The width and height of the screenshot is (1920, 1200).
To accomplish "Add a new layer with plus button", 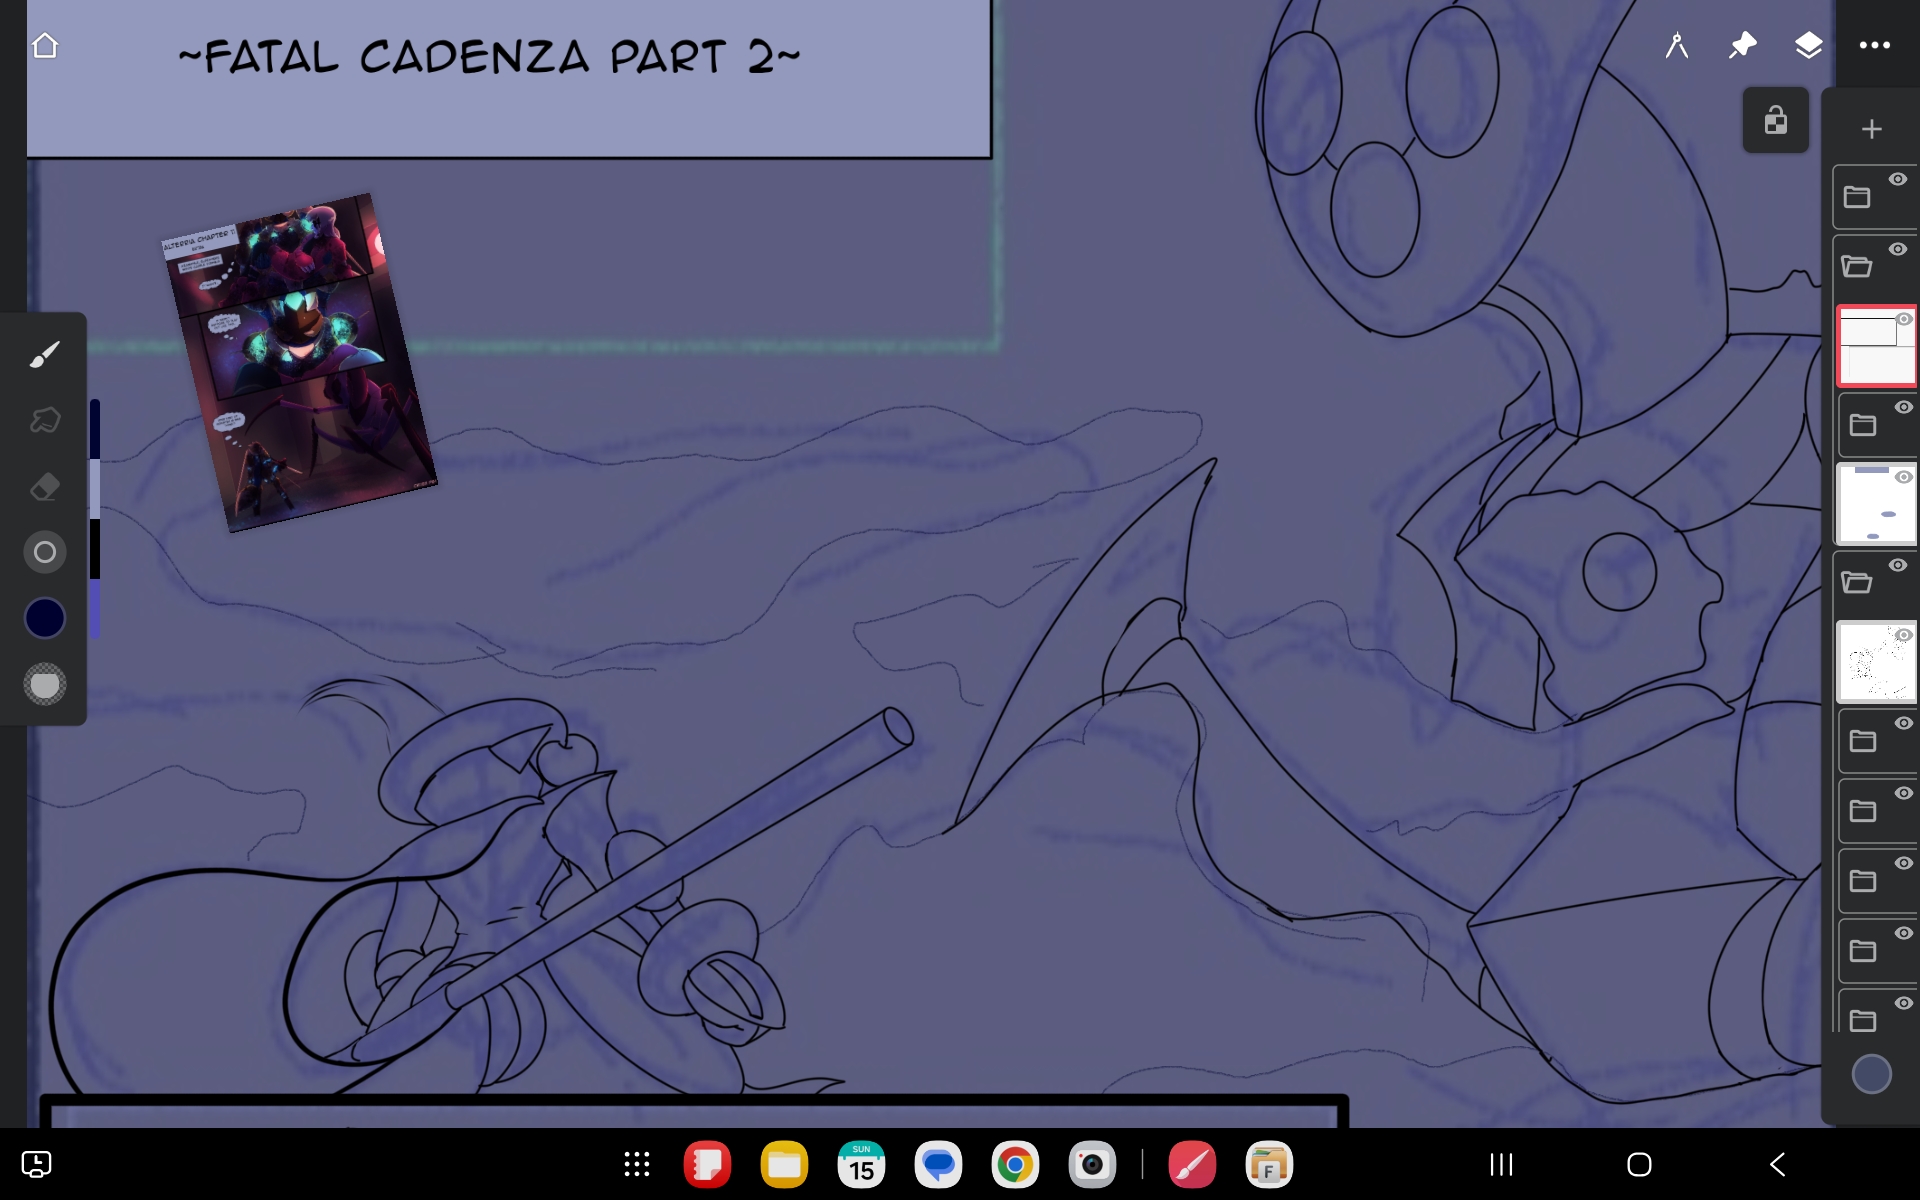I will (1871, 129).
